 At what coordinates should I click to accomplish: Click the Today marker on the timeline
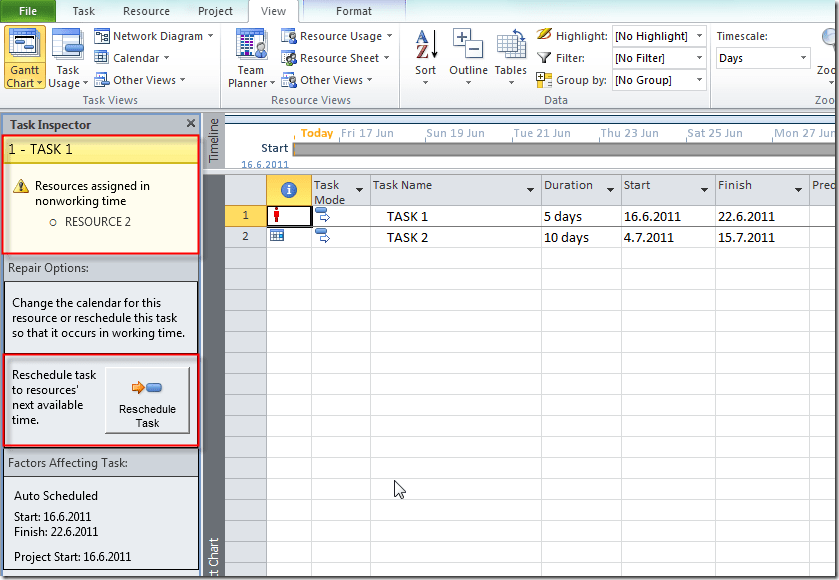click(x=316, y=133)
